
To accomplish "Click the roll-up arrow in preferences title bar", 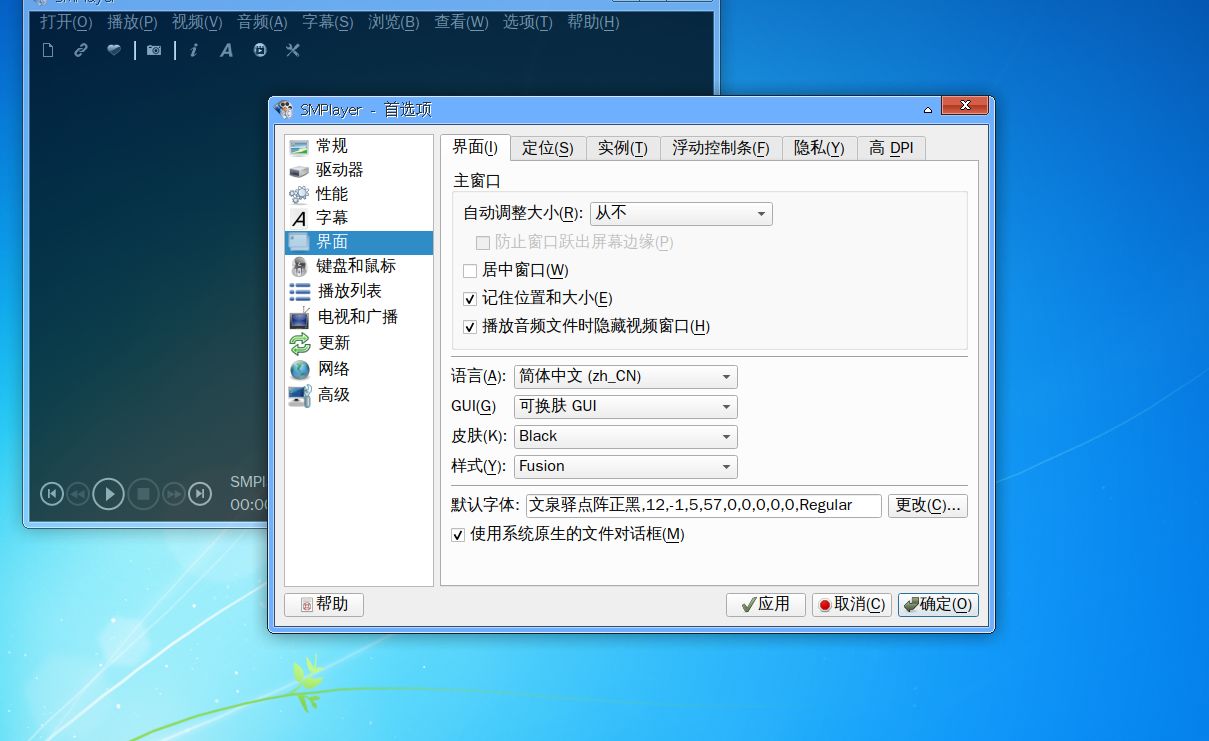I will point(928,110).
